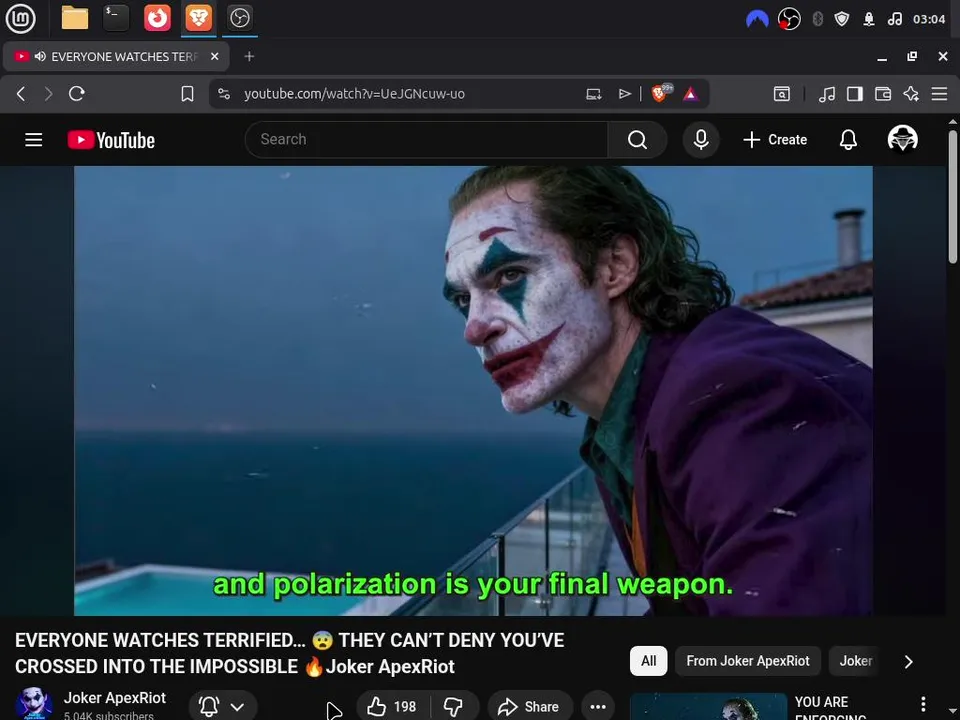Open the music note sound tray icon

[x=894, y=20]
